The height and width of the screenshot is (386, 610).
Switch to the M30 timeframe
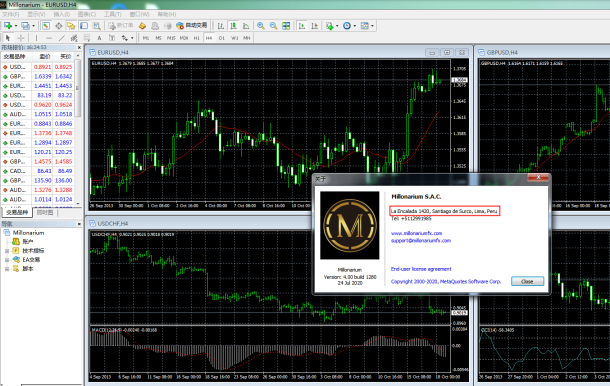coord(184,38)
